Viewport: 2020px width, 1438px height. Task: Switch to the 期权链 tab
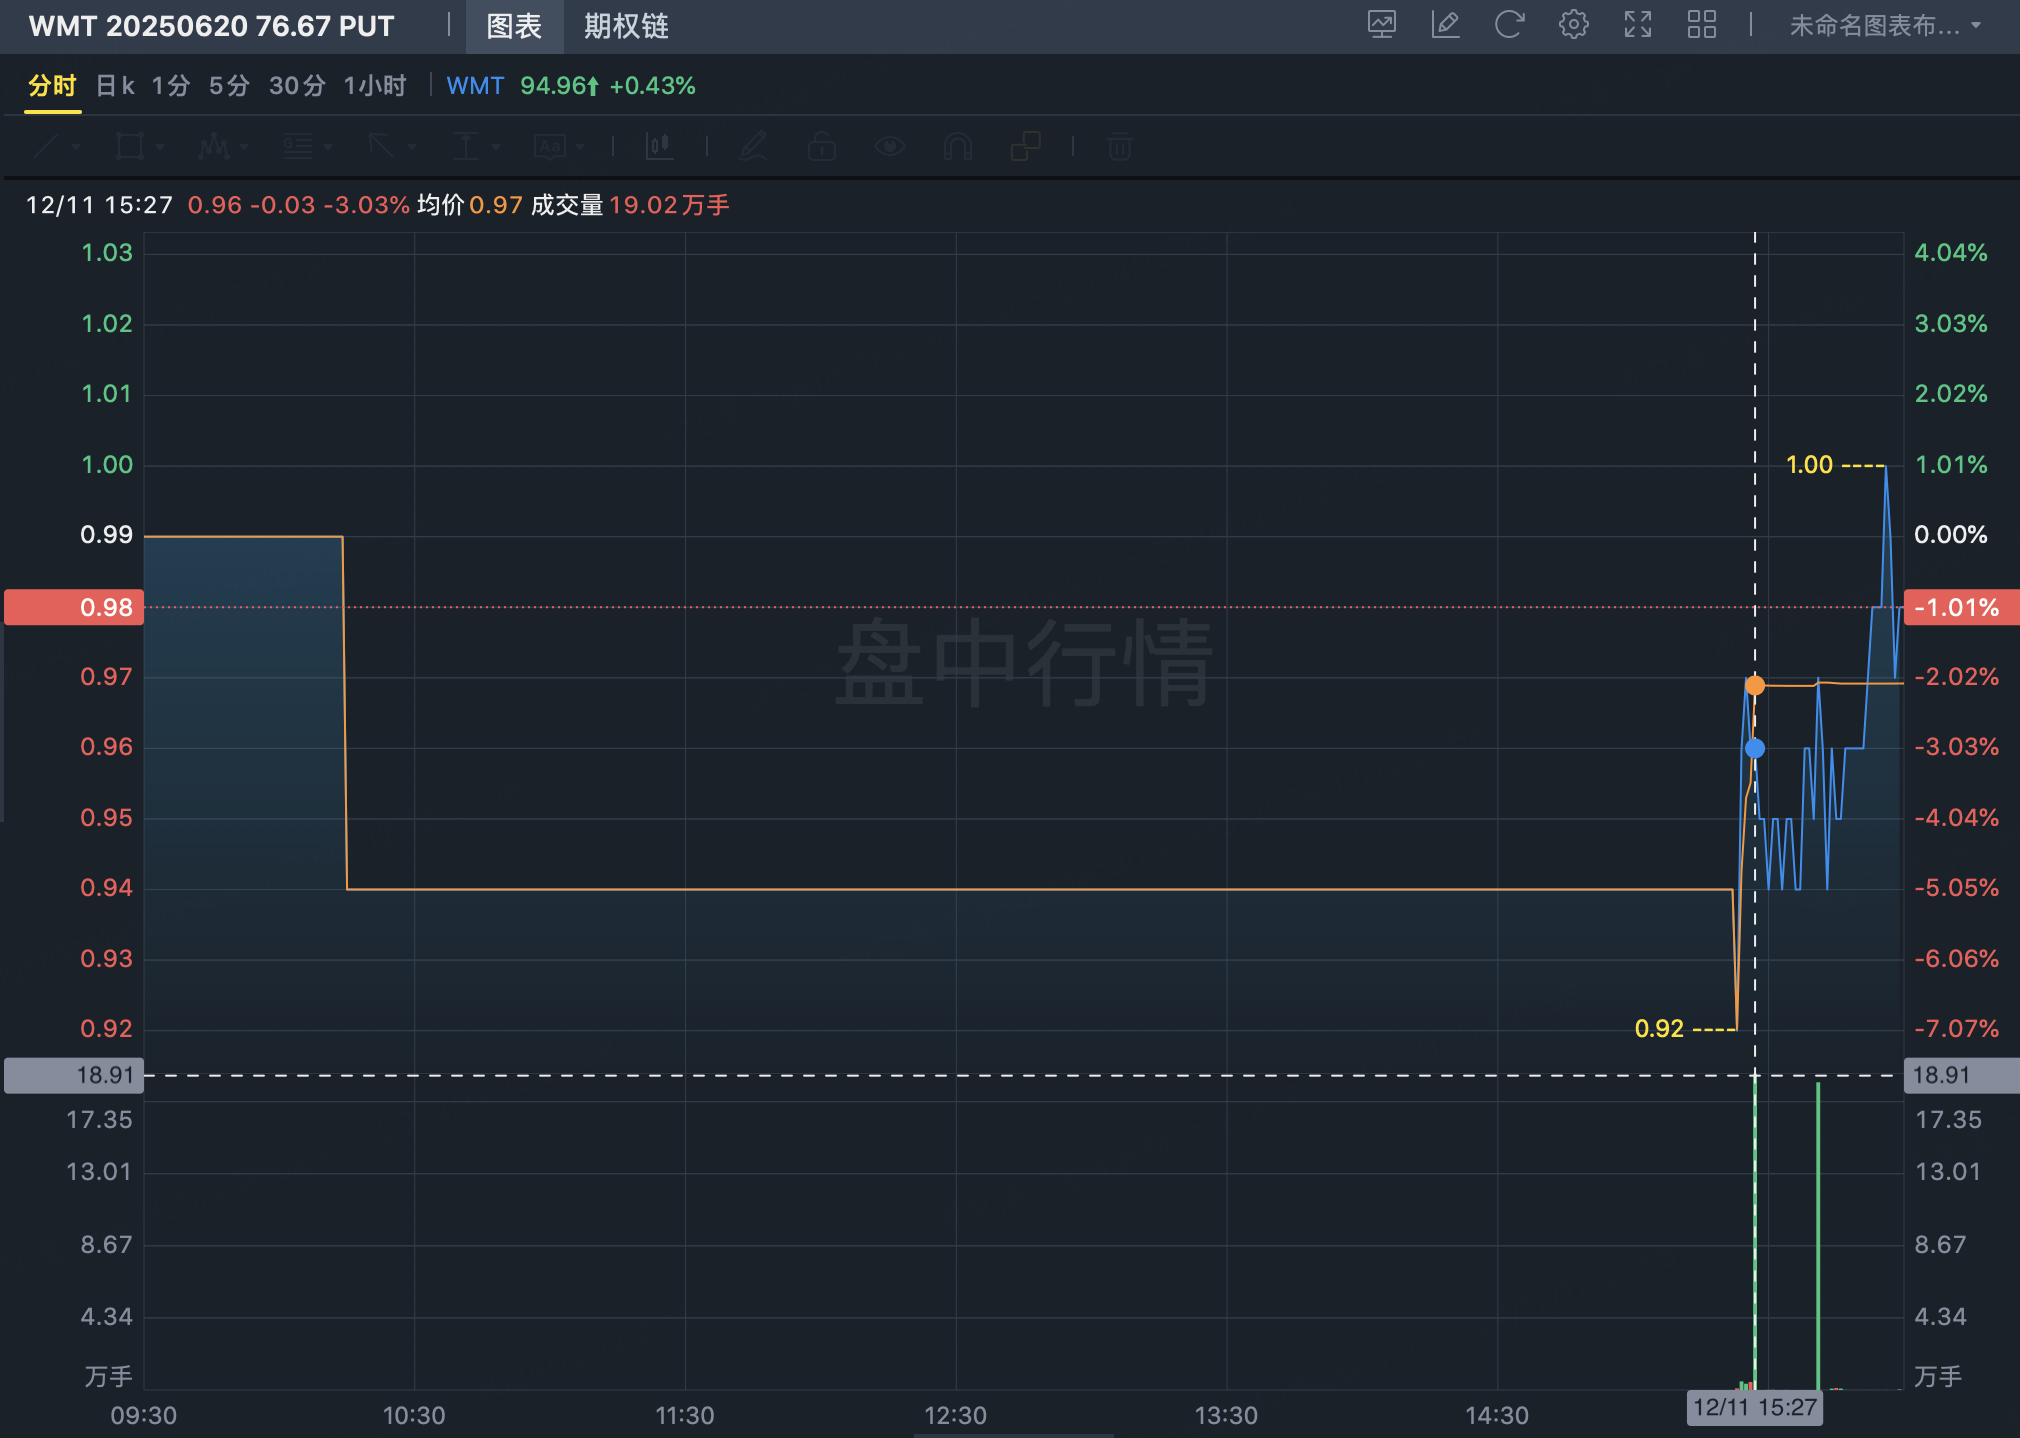[x=626, y=26]
